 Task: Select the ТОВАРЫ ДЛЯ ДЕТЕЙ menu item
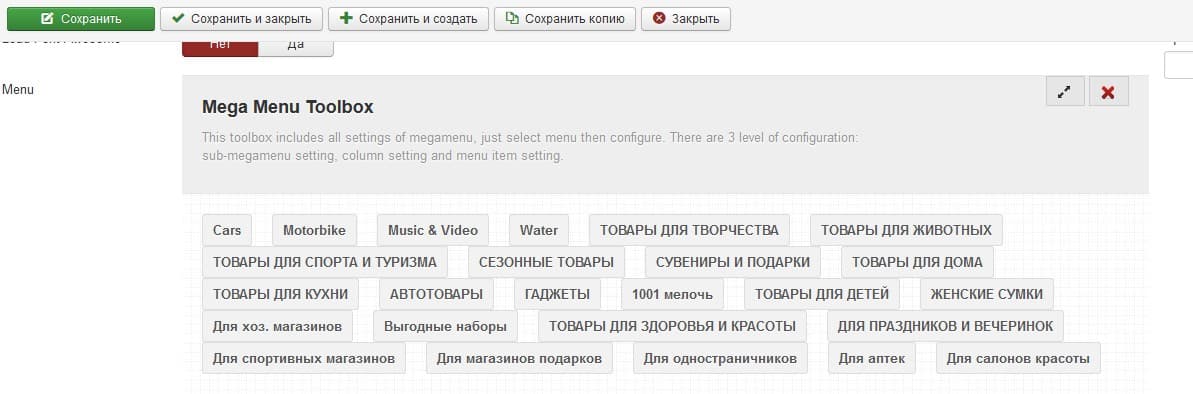(x=822, y=294)
